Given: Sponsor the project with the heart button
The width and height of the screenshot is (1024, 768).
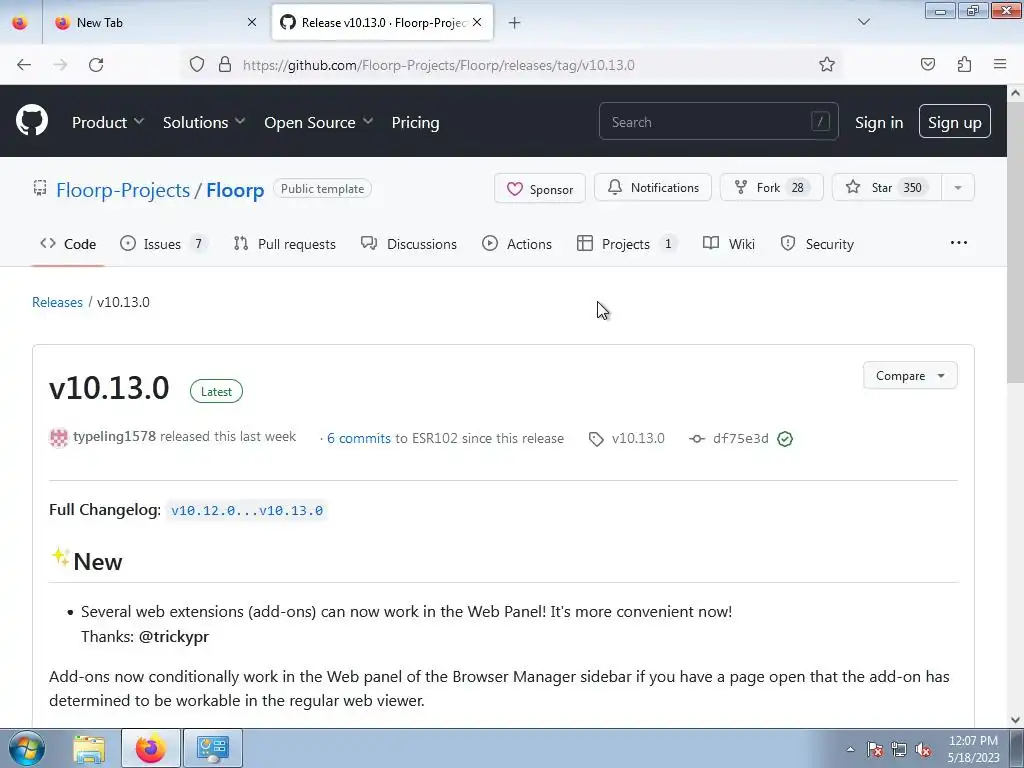Looking at the screenshot, I should click(539, 189).
